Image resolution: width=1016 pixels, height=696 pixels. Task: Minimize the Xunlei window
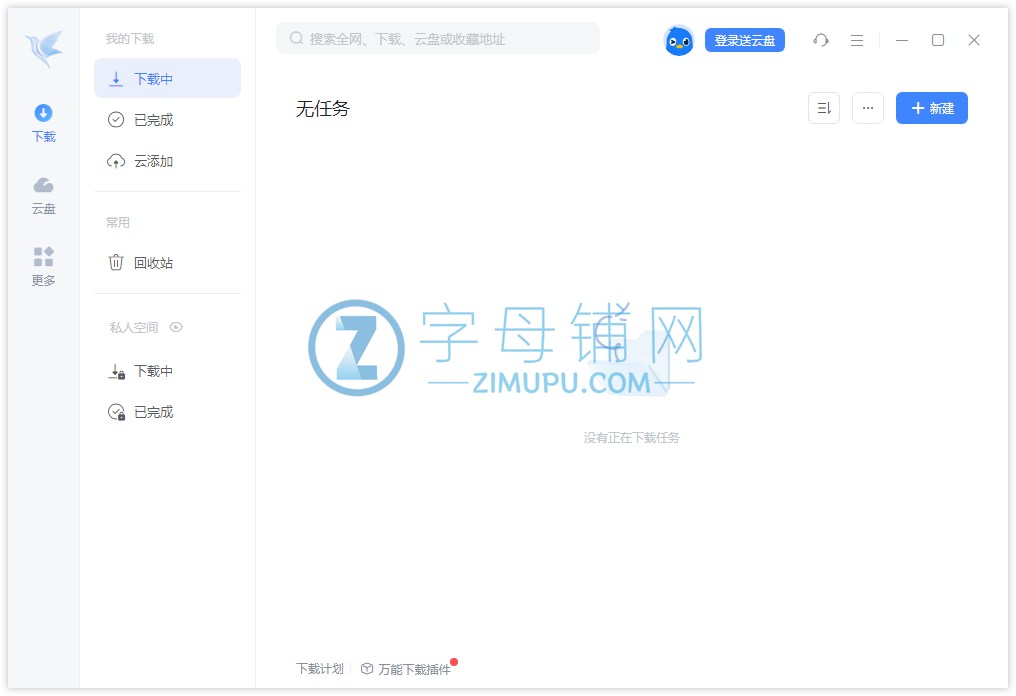[902, 40]
